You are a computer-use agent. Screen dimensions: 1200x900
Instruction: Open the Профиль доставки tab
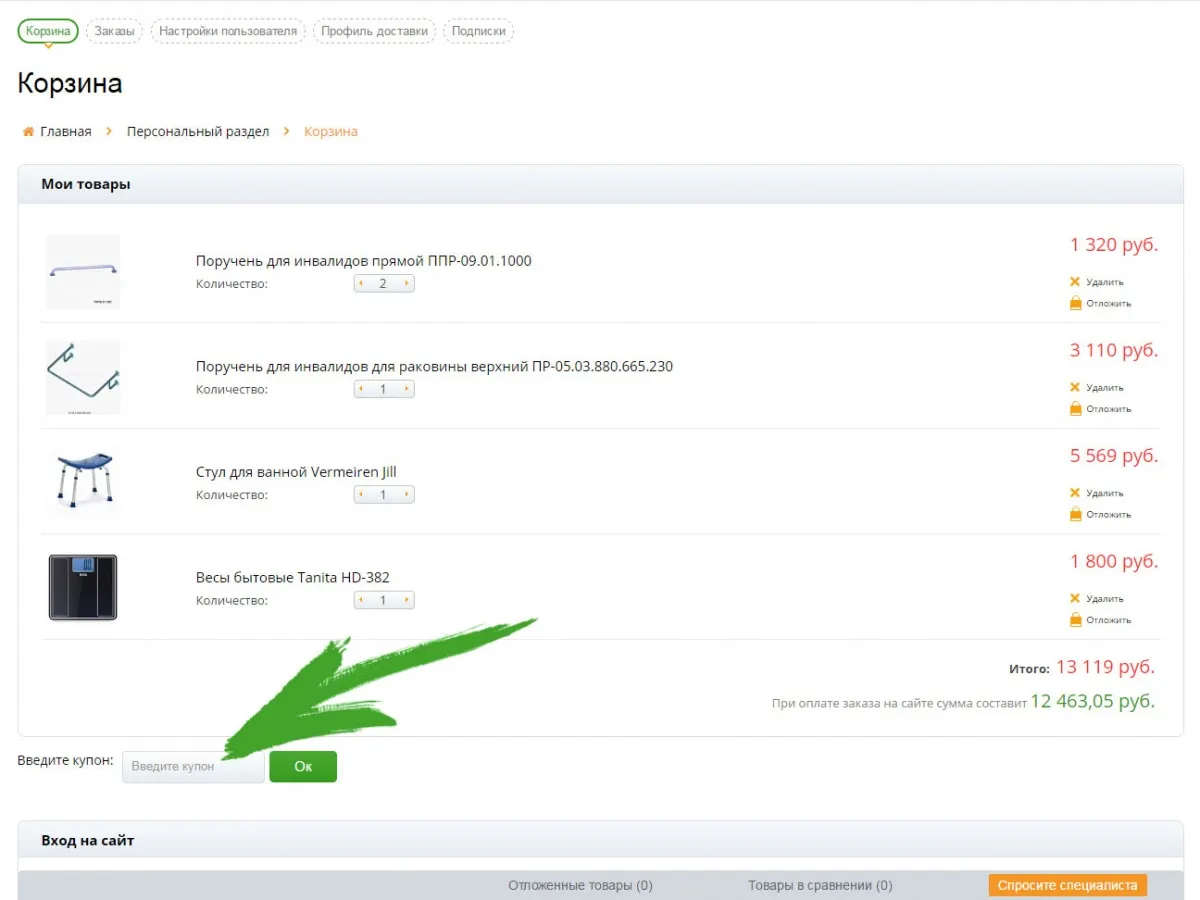click(x=374, y=31)
